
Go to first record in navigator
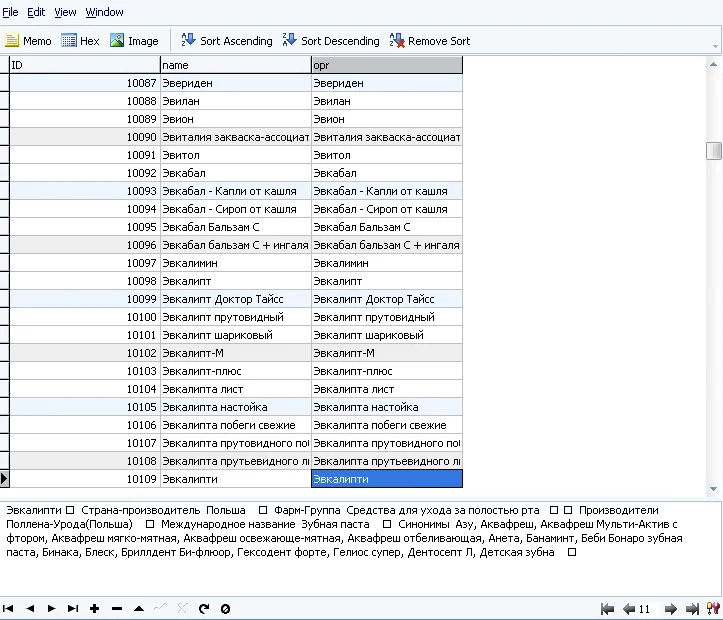(x=8, y=608)
